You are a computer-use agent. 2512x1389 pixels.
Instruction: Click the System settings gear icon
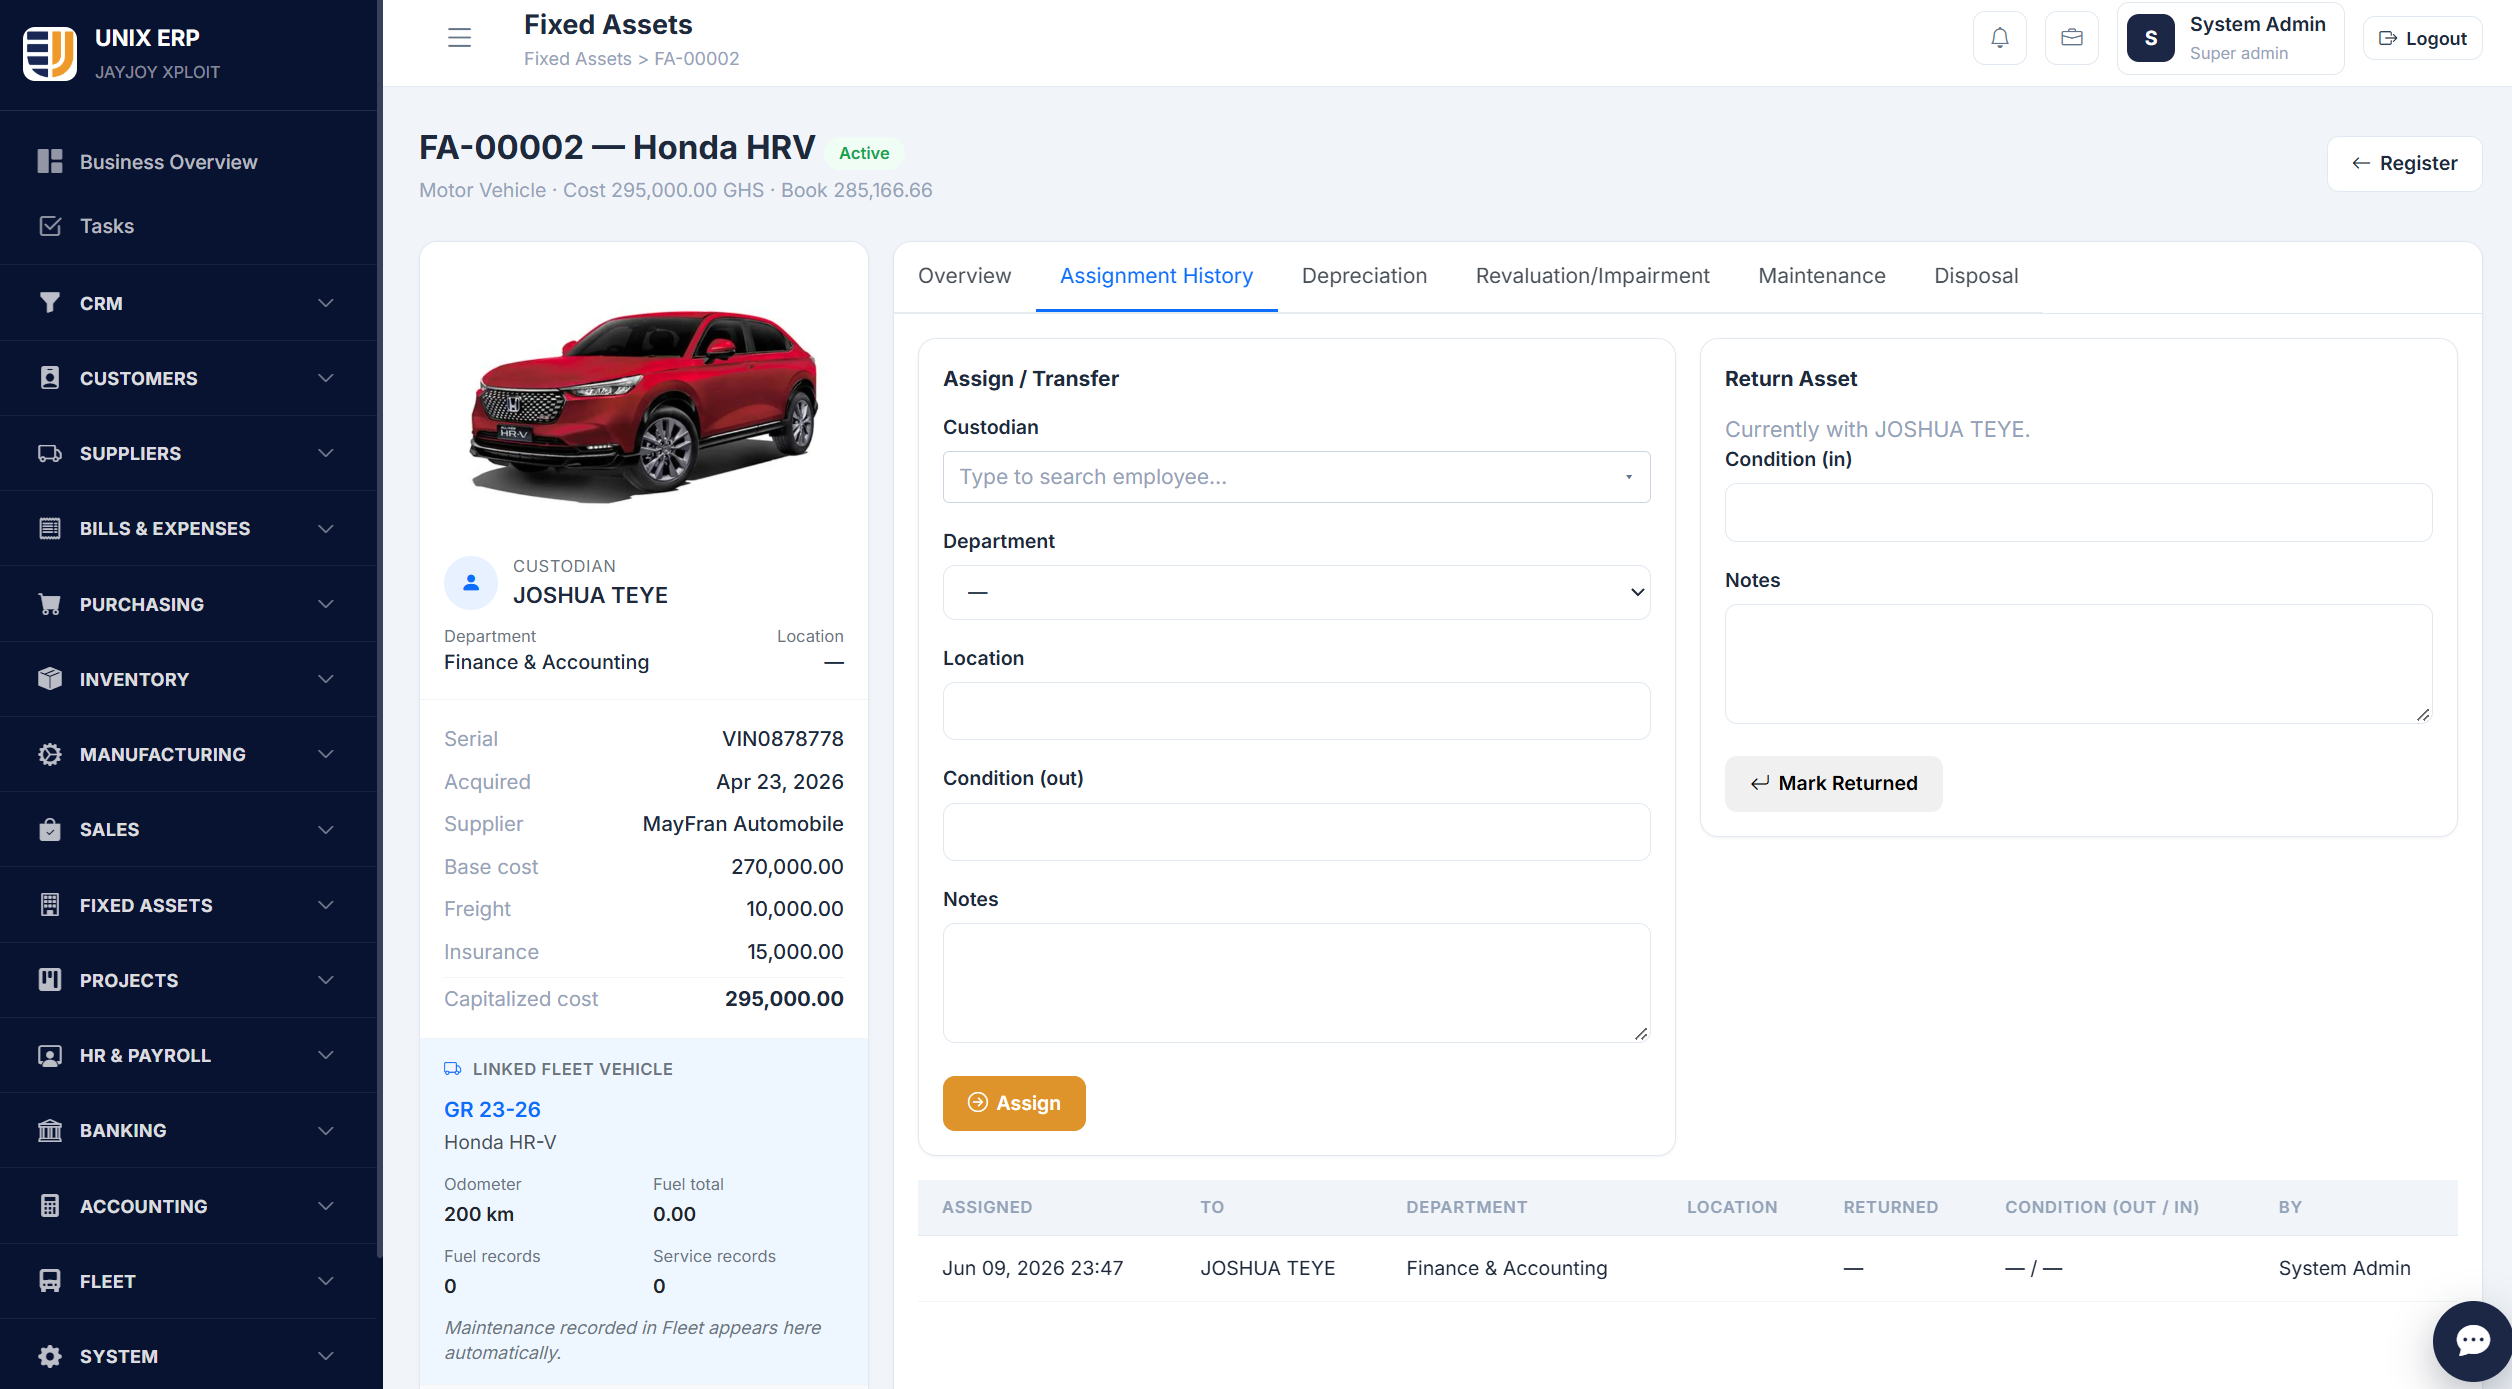click(50, 1356)
